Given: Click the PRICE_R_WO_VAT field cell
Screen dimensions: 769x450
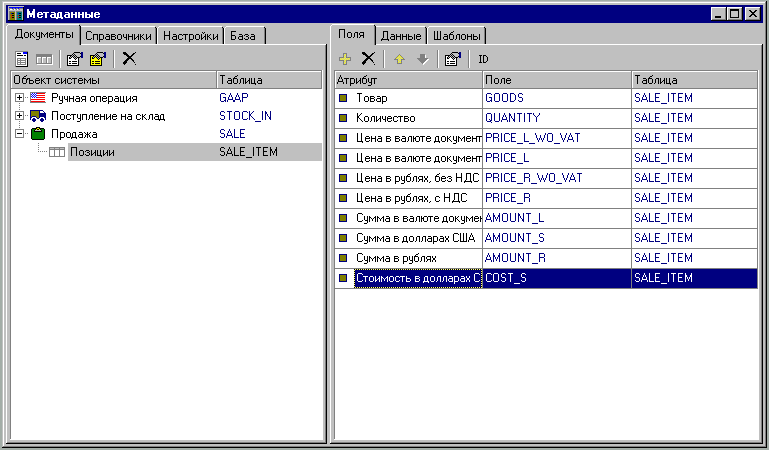Looking at the screenshot, I should 557,178.
